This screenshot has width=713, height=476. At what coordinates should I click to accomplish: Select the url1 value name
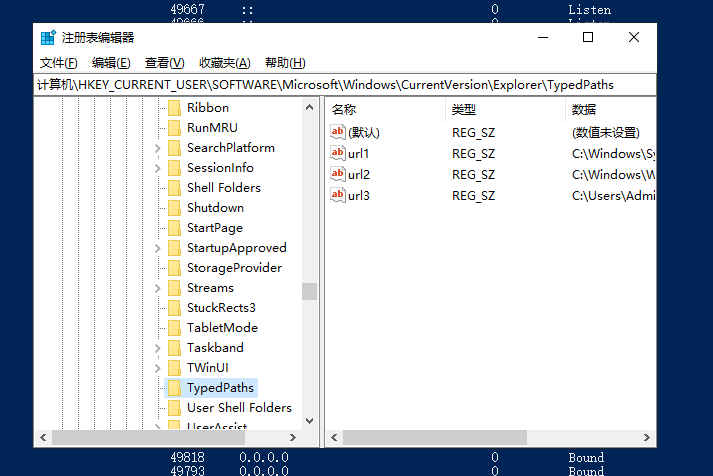click(x=359, y=154)
